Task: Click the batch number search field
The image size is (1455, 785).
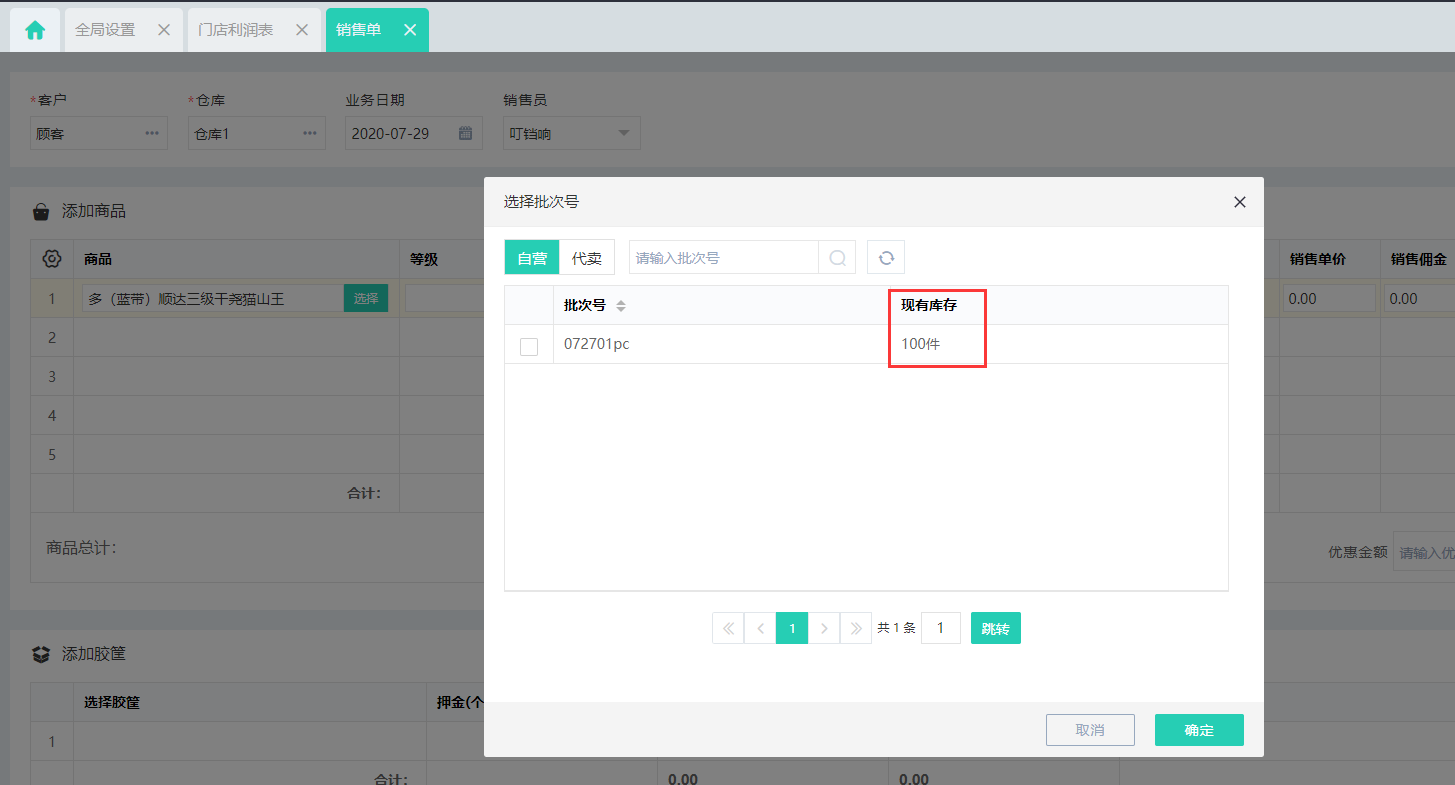Action: [724, 258]
